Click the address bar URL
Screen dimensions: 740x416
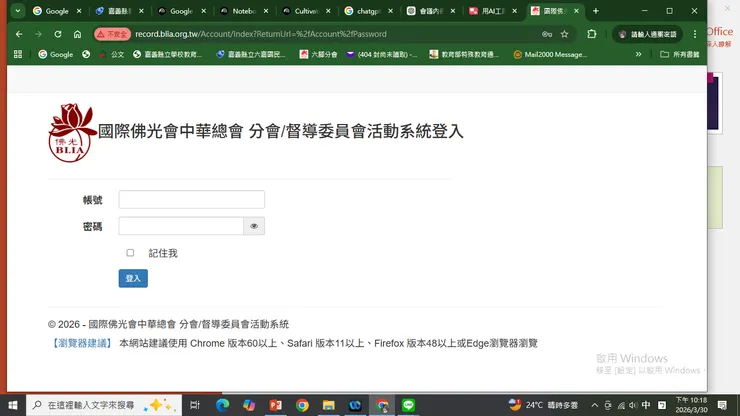[x=261, y=34]
